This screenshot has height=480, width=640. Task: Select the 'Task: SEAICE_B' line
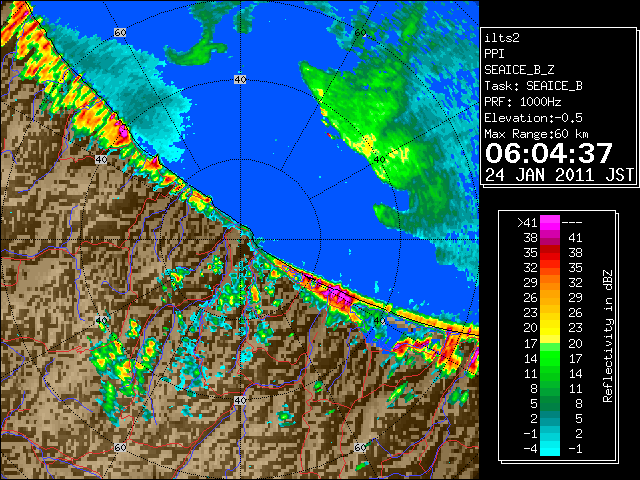(533, 86)
